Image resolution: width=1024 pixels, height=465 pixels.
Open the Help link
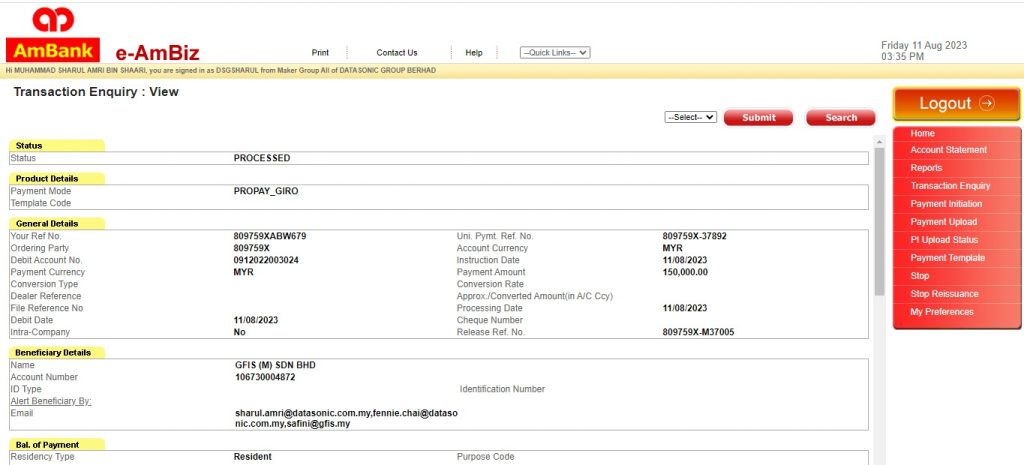pyautogui.click(x=474, y=53)
